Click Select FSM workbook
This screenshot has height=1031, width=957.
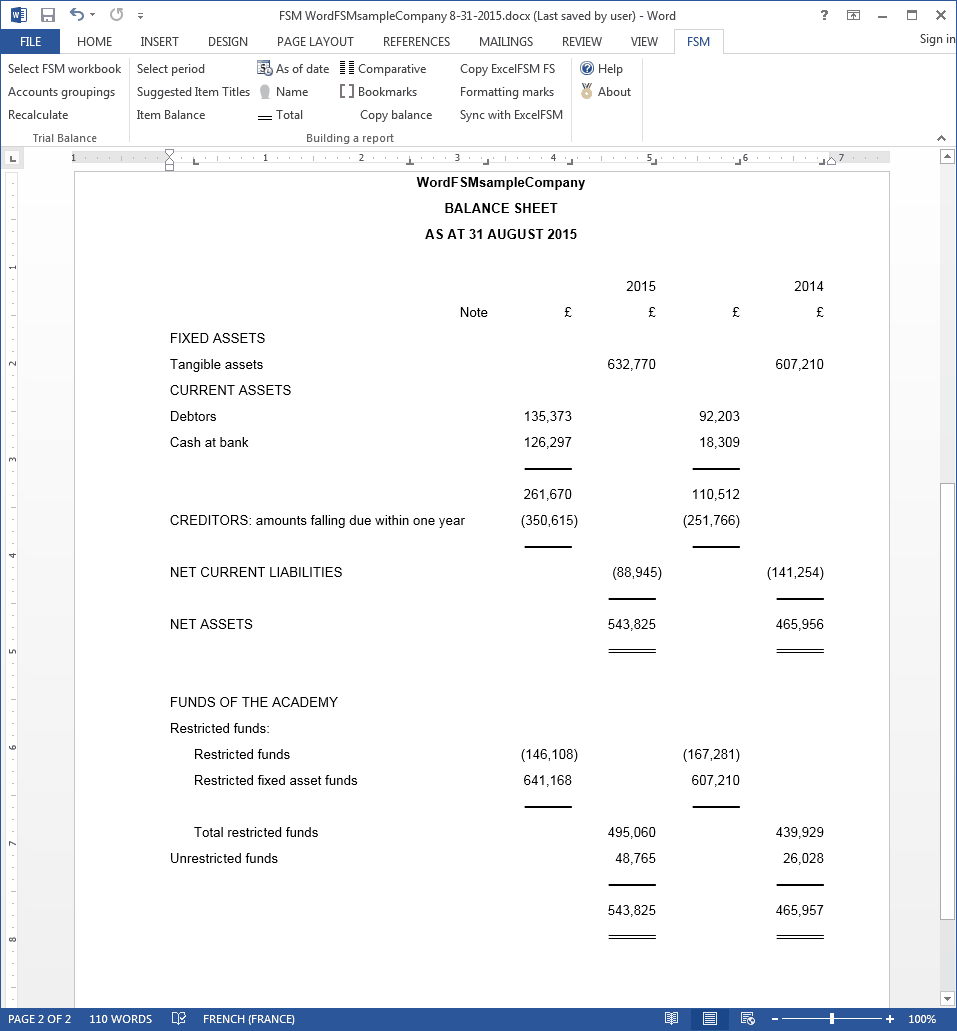point(64,68)
